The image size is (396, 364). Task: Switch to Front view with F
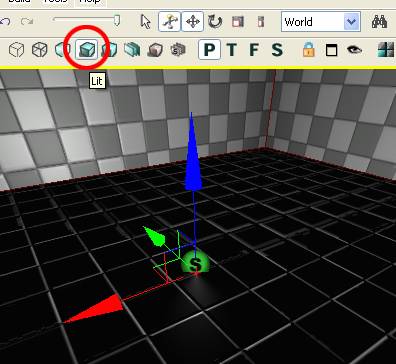pos(254,50)
